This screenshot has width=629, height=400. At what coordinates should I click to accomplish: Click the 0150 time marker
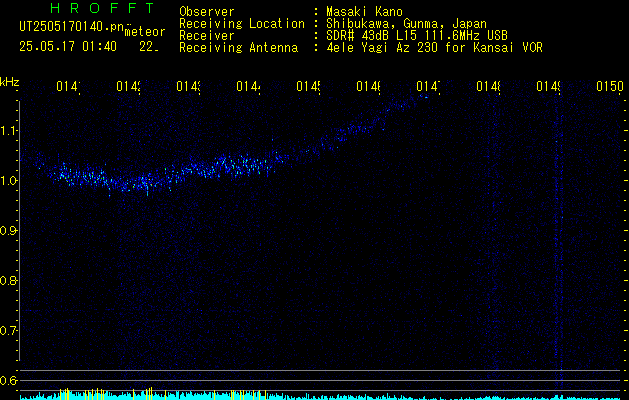(x=610, y=87)
